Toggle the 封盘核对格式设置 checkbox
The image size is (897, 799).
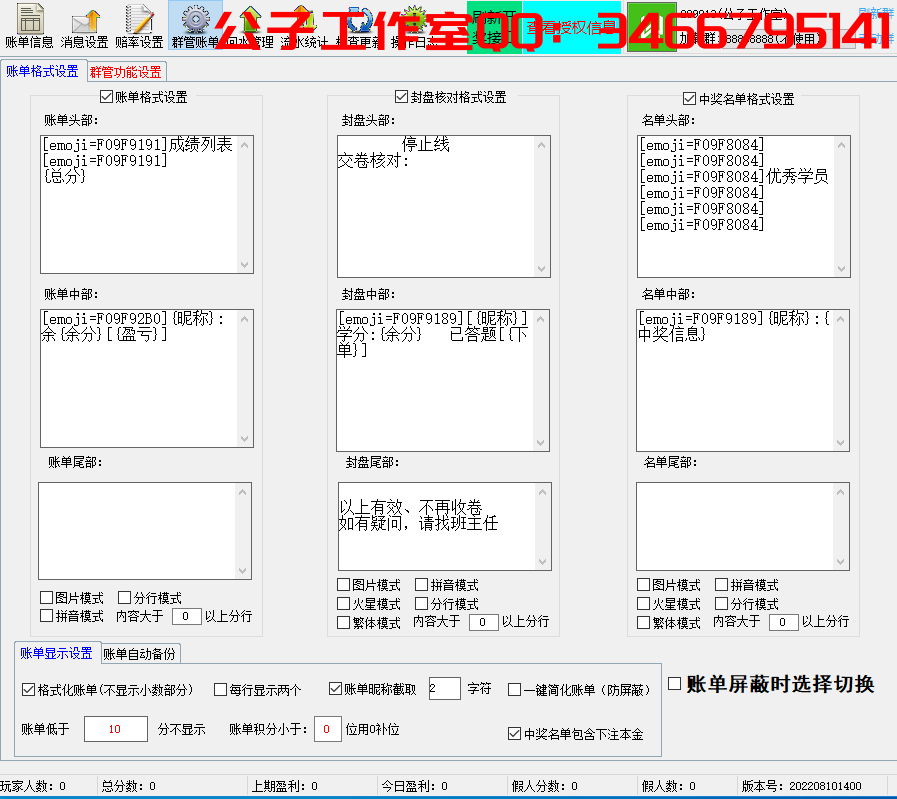pyautogui.click(x=402, y=97)
